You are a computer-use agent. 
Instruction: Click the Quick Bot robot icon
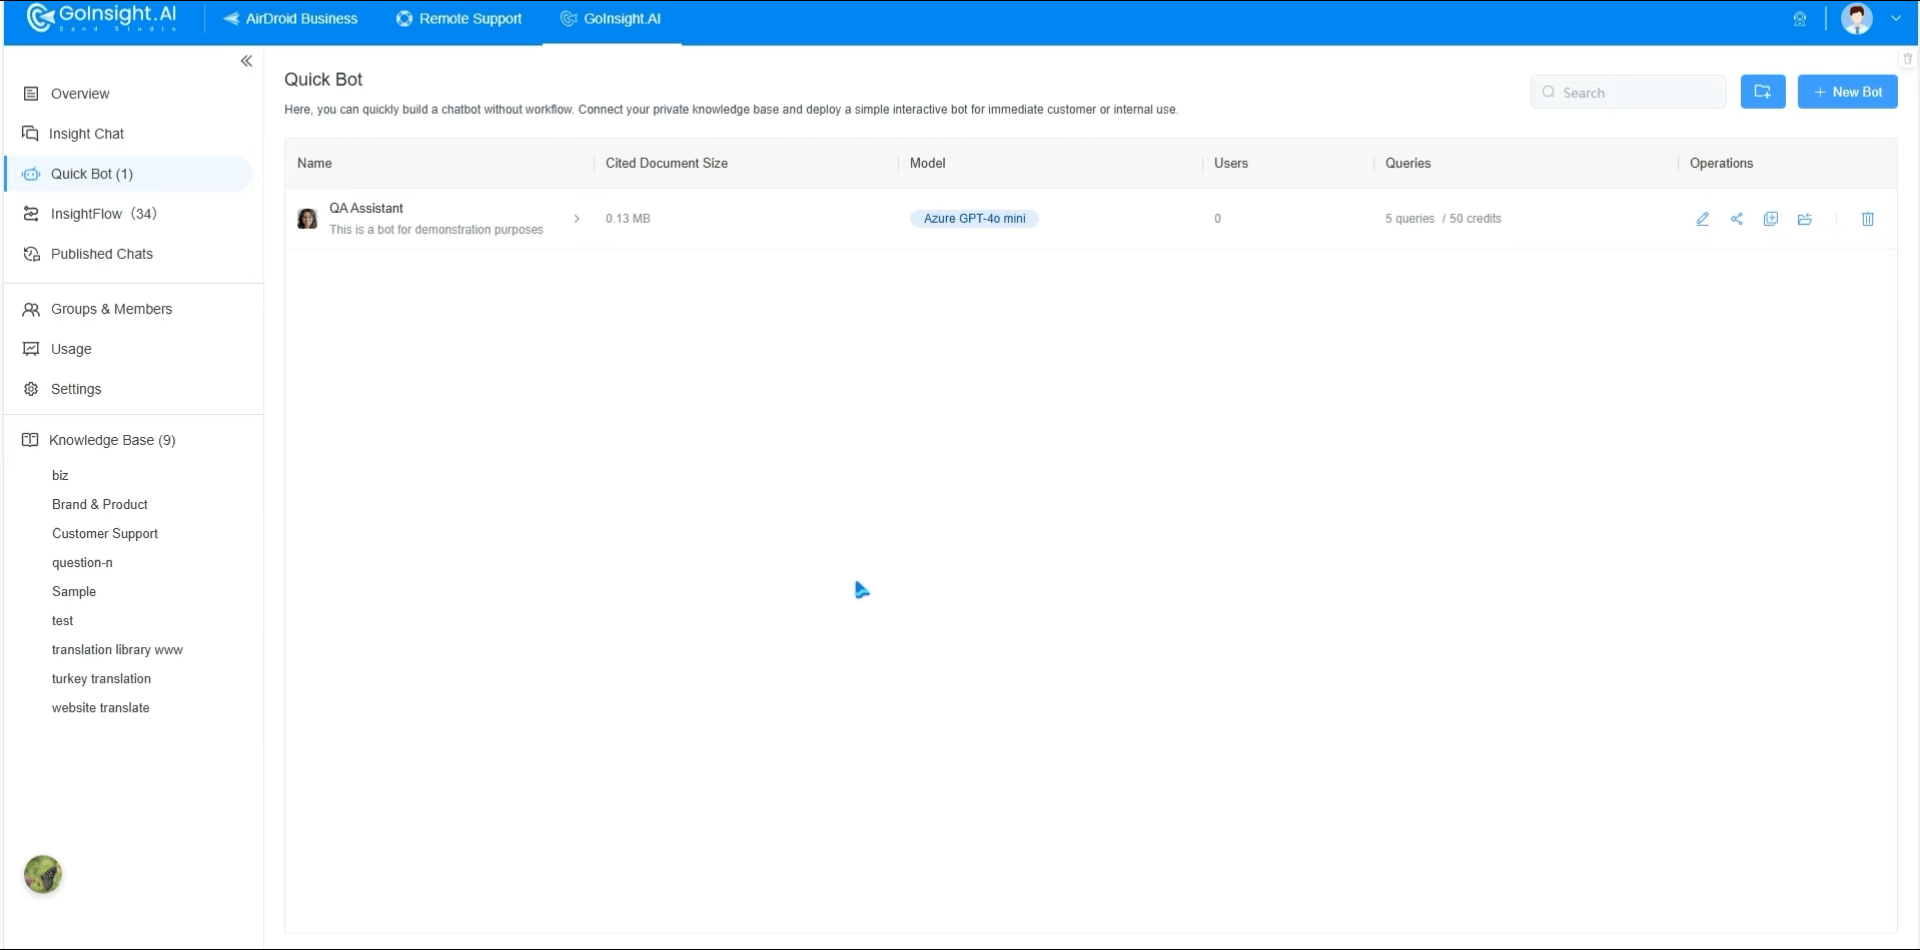tap(31, 174)
